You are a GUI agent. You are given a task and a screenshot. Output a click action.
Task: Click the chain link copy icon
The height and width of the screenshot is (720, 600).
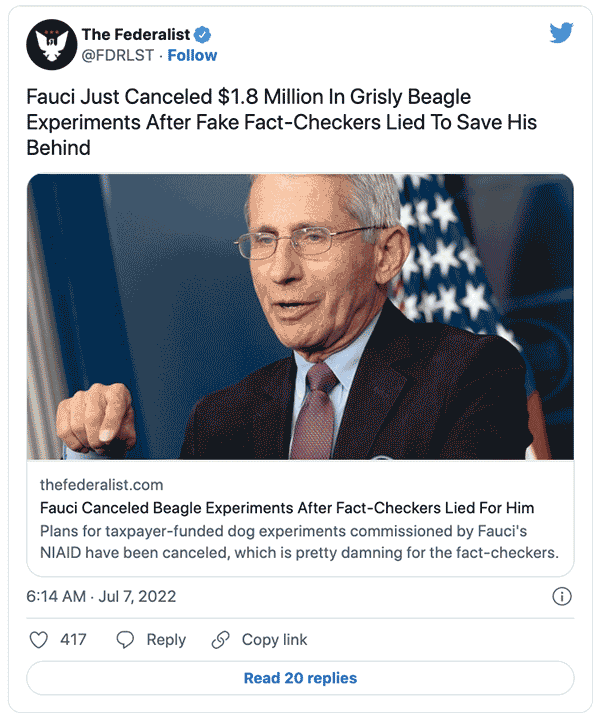220,640
